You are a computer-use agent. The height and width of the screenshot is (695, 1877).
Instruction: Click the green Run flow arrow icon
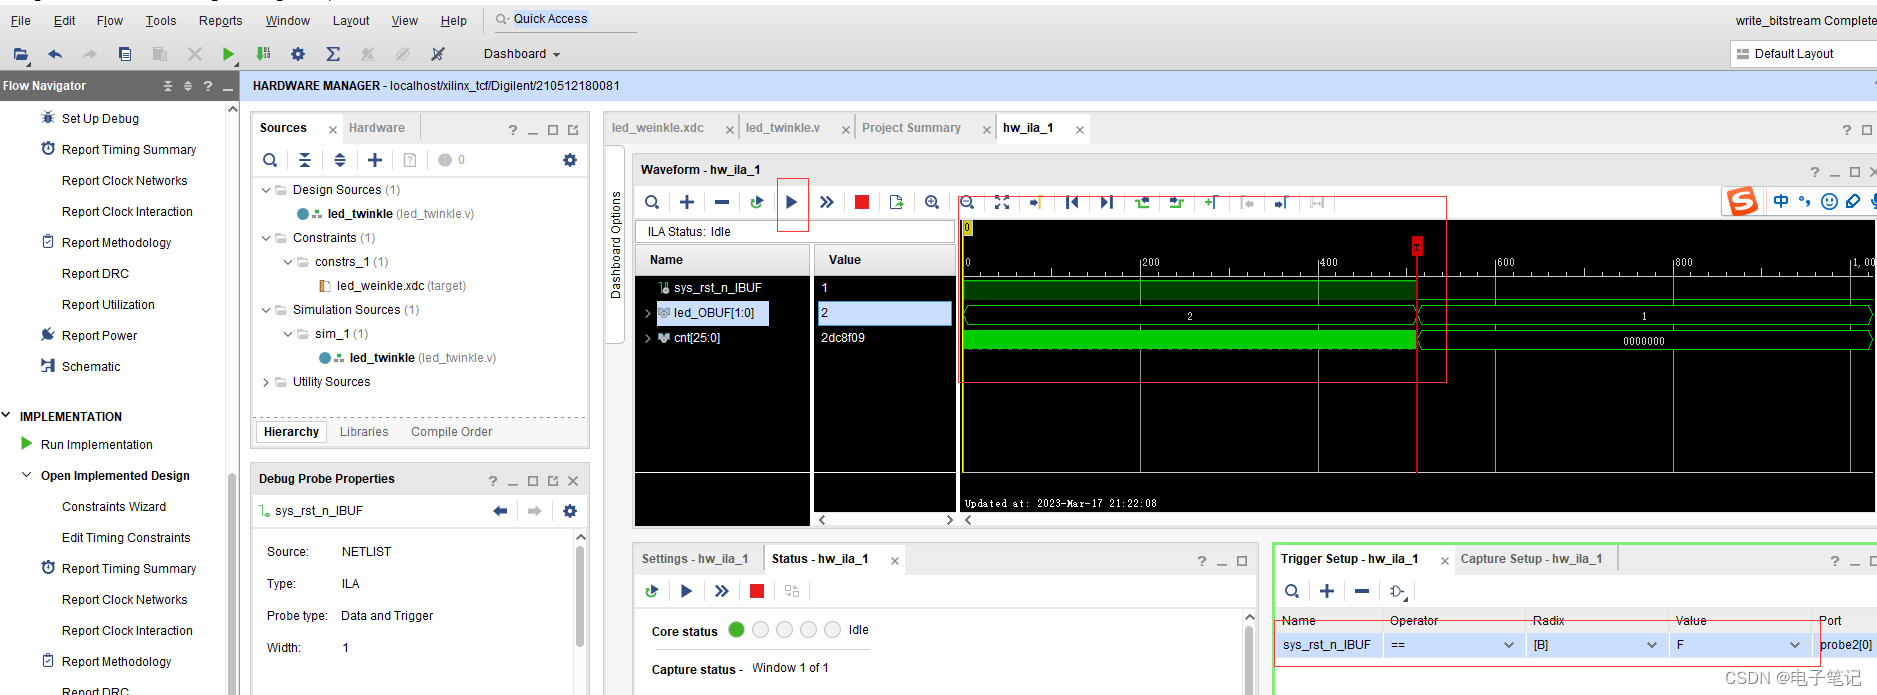228,54
